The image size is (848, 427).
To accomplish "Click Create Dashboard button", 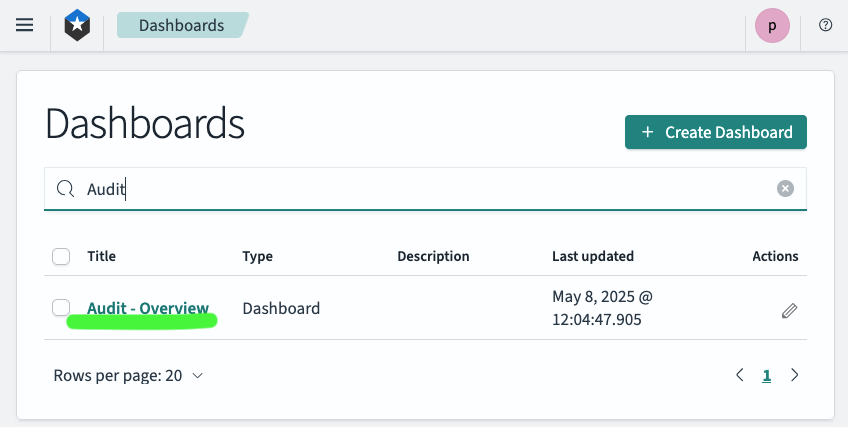I will tap(716, 132).
